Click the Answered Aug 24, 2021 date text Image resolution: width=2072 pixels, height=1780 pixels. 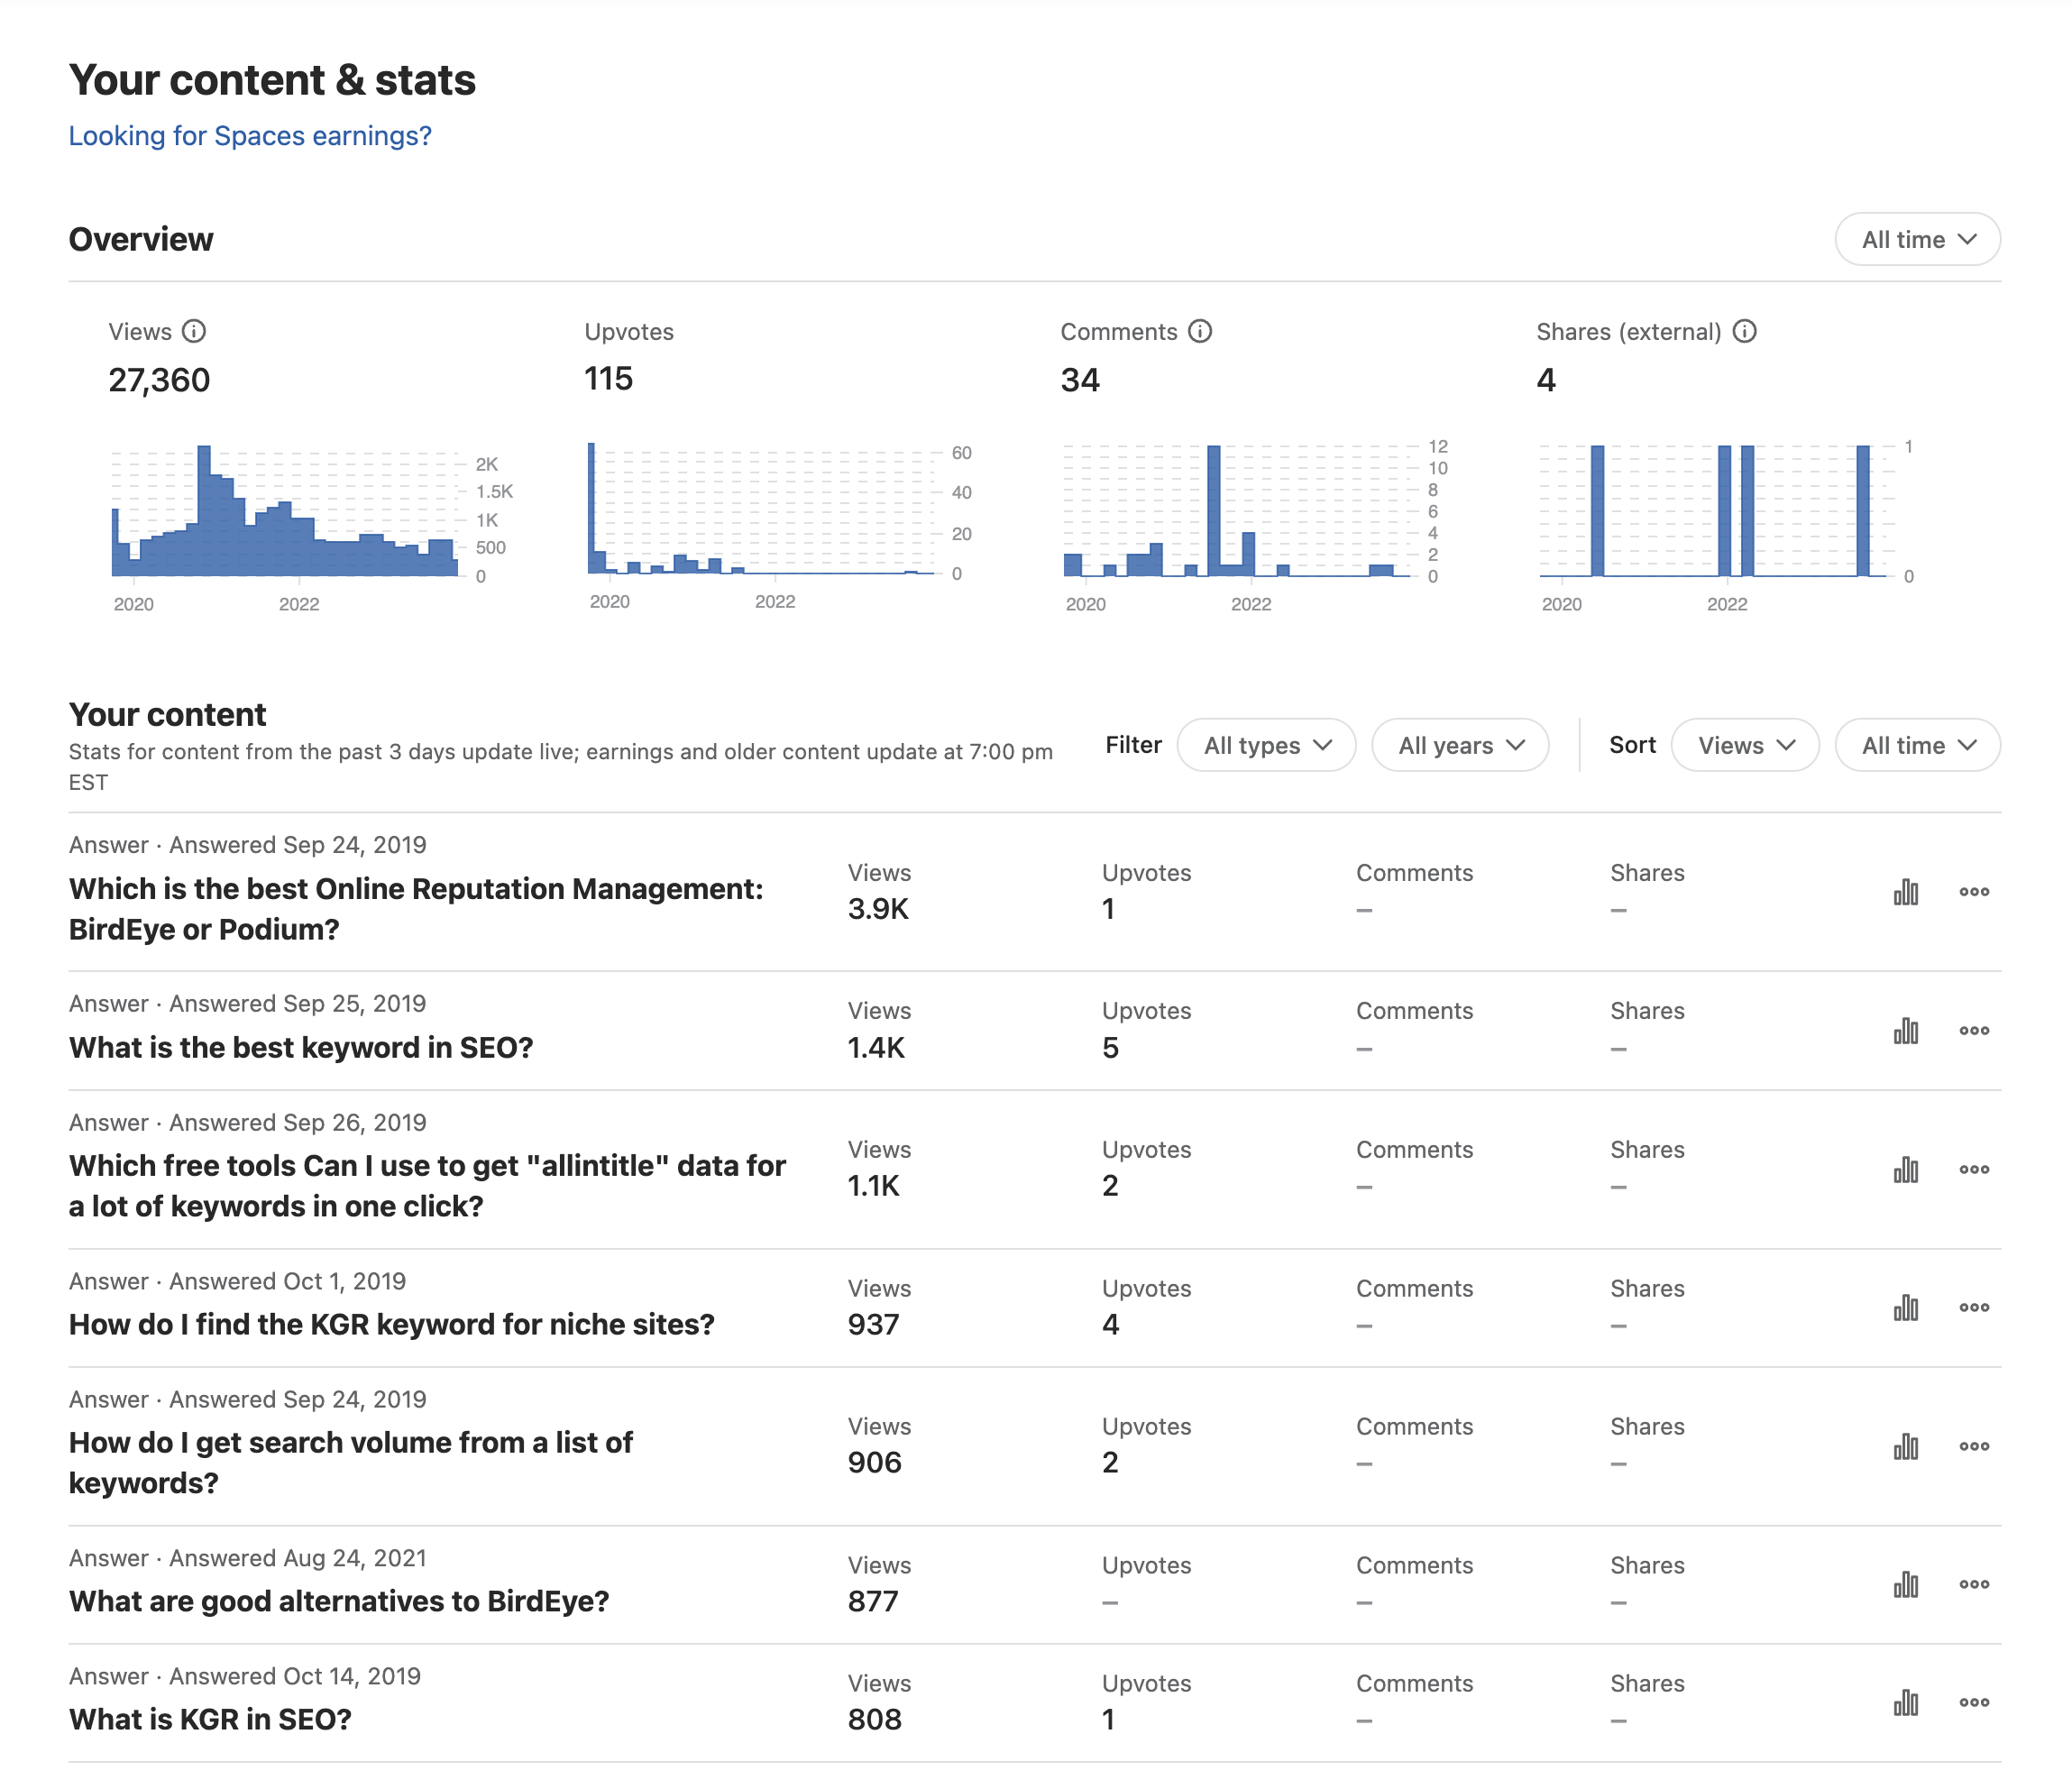click(x=298, y=1558)
